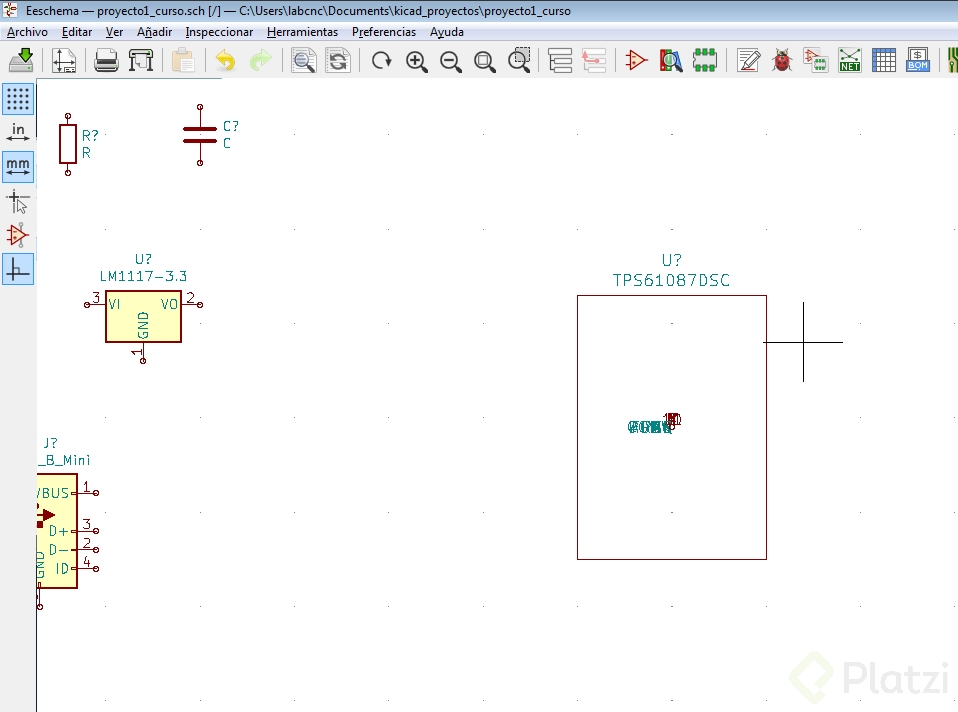
Task: Toggle the cursor shape option
Action: (18, 201)
